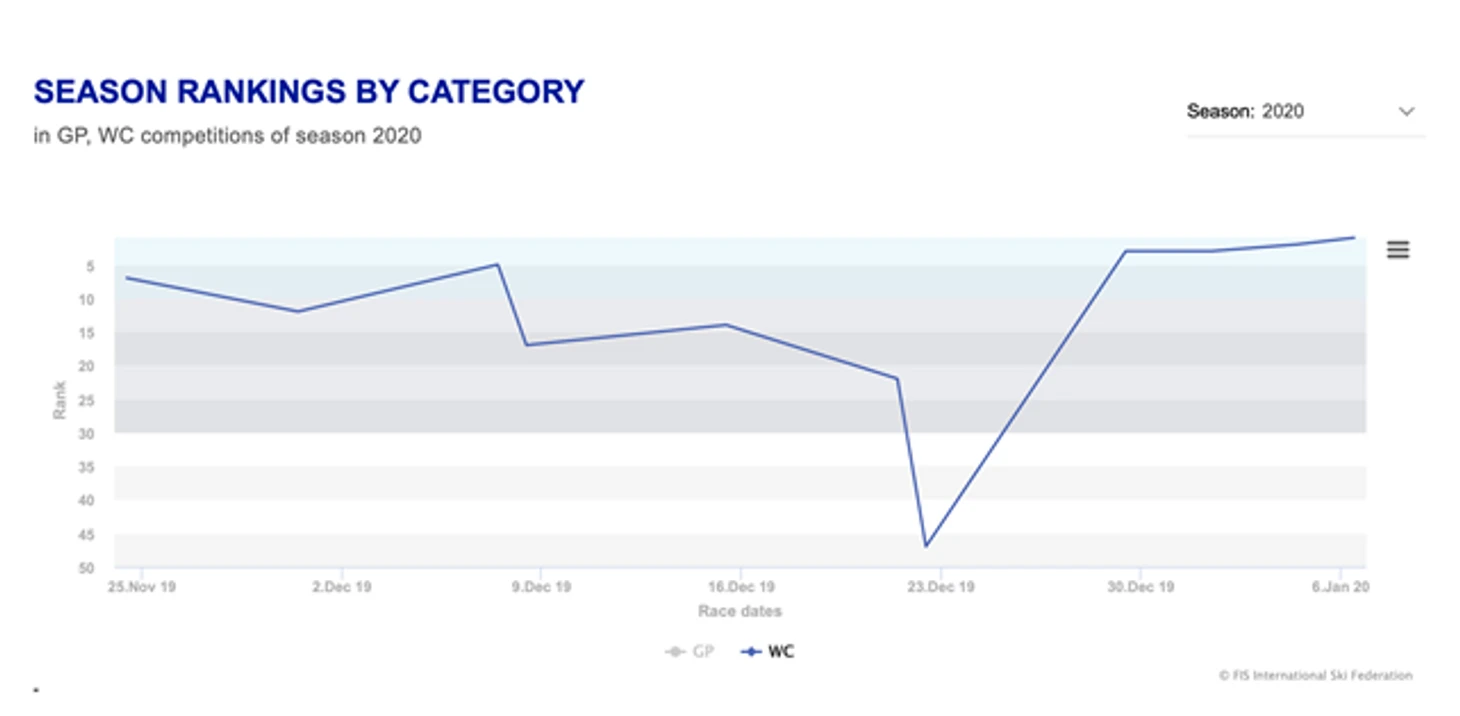The width and height of the screenshot is (1460, 716).
Task: Select first data point at 25 Nov
Action: tap(127, 277)
